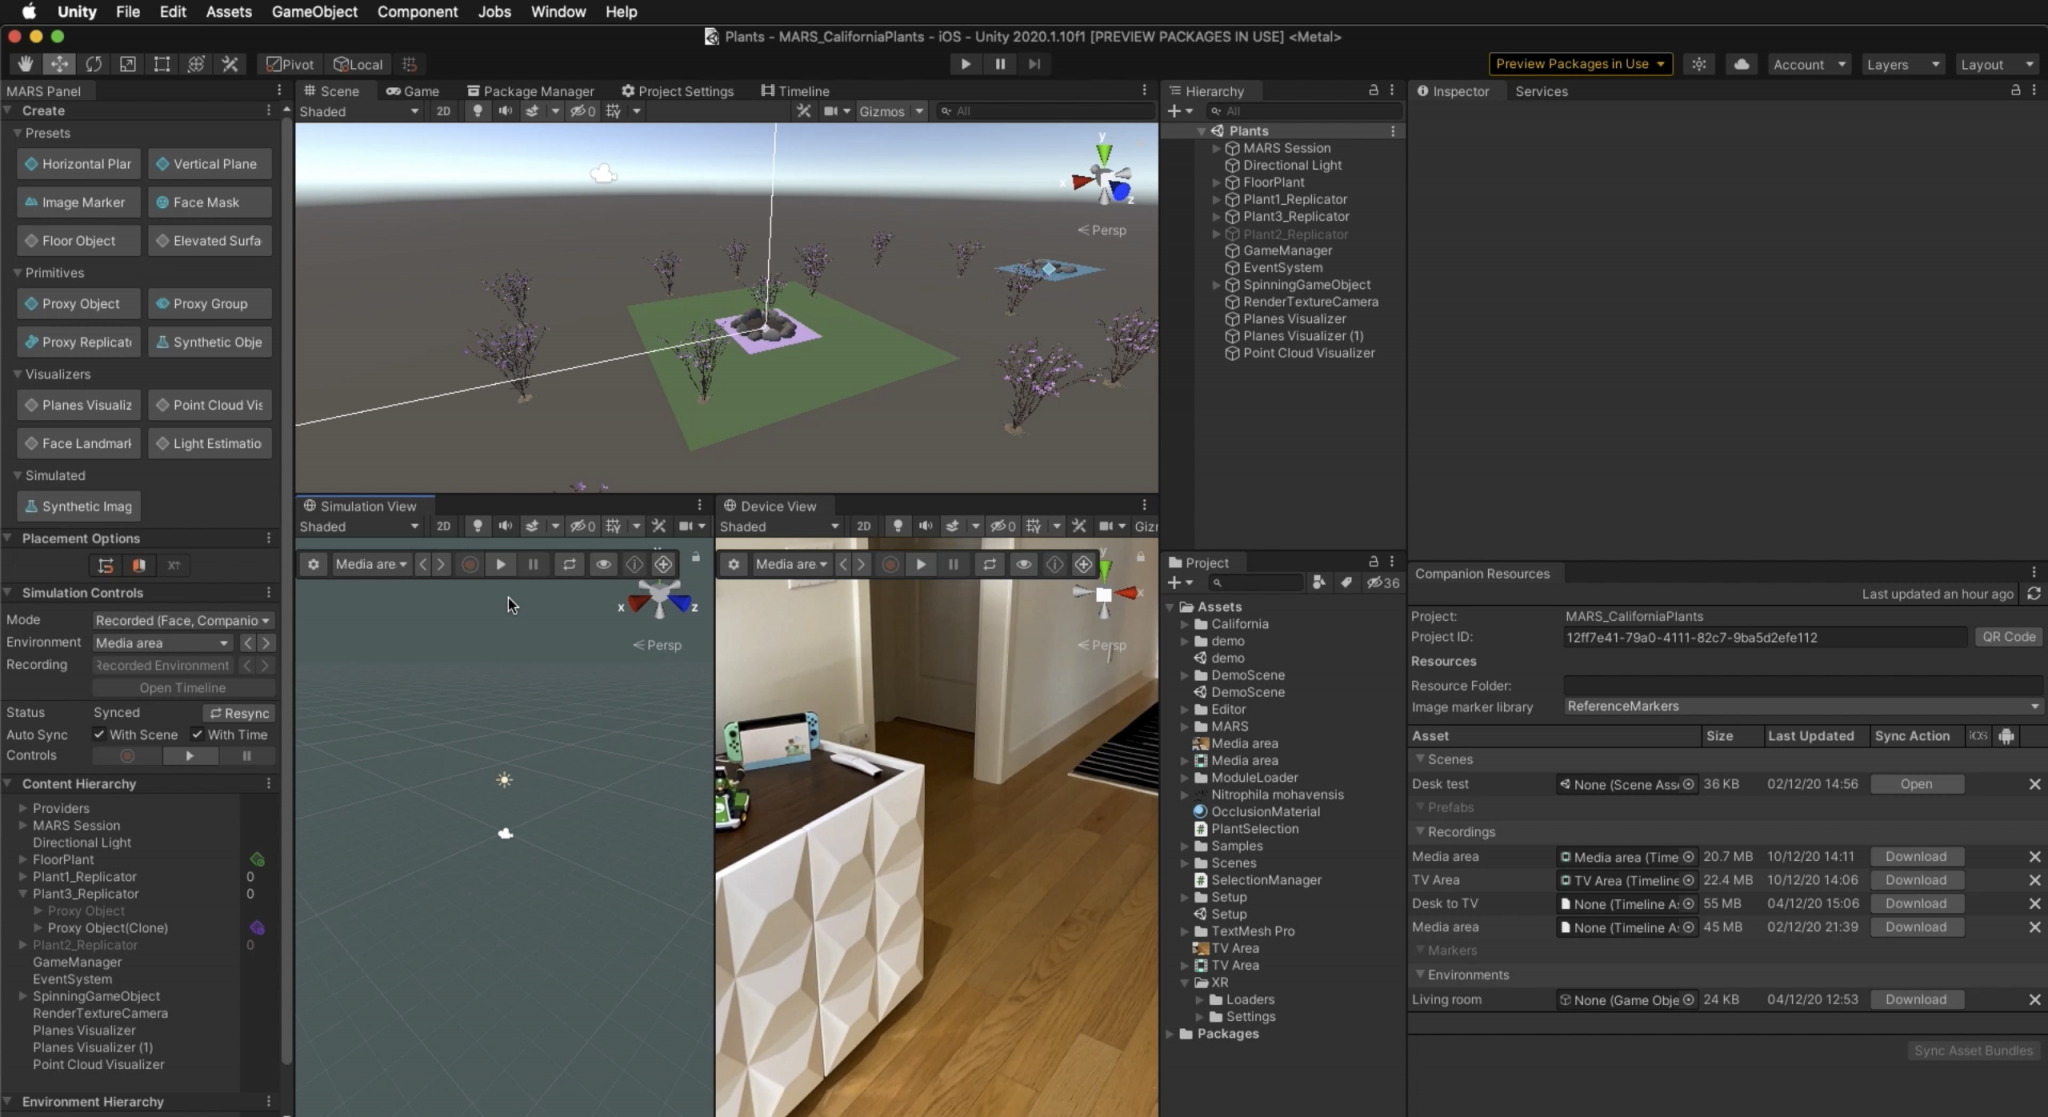Click Simulation View settings gear icon
Image resolution: width=2048 pixels, height=1117 pixels.
pos(313,564)
